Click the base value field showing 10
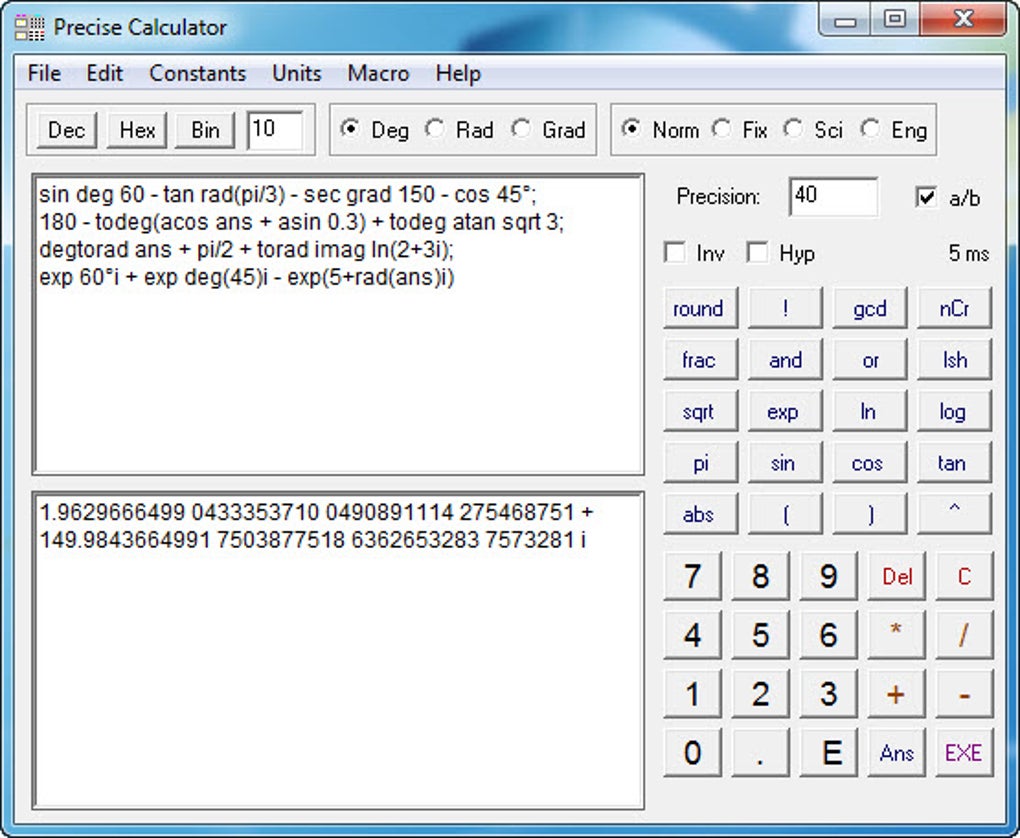 pyautogui.click(x=275, y=130)
